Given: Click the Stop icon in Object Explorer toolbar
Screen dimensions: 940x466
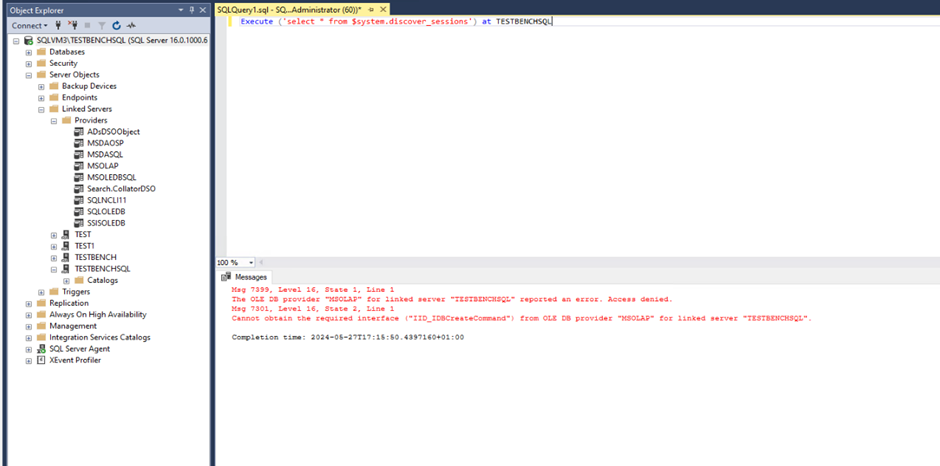Looking at the screenshot, I should 88,26.
